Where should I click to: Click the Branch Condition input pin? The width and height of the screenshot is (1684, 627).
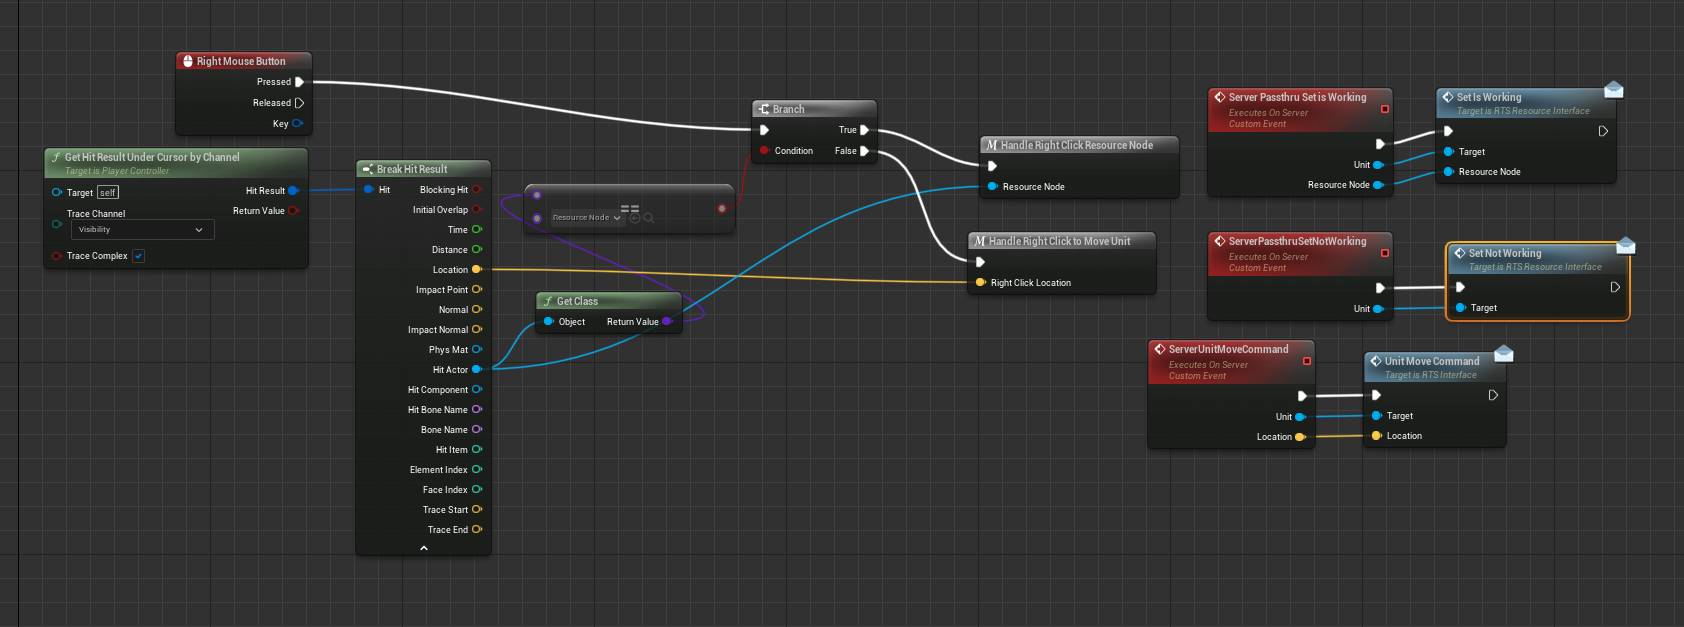[x=764, y=151]
